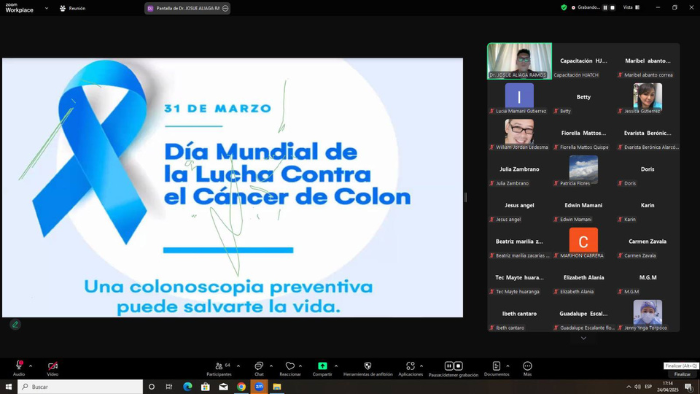Open the Vista layout menu
700x395 pixels.
[x=632, y=8]
